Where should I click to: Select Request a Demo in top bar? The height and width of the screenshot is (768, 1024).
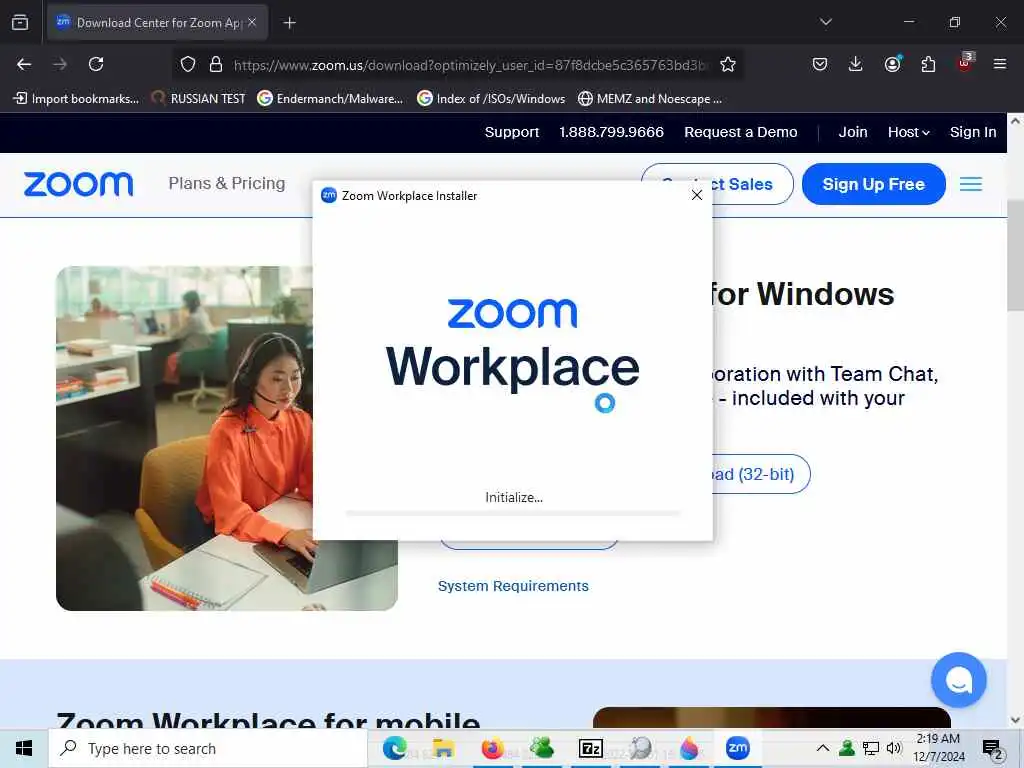tap(741, 132)
